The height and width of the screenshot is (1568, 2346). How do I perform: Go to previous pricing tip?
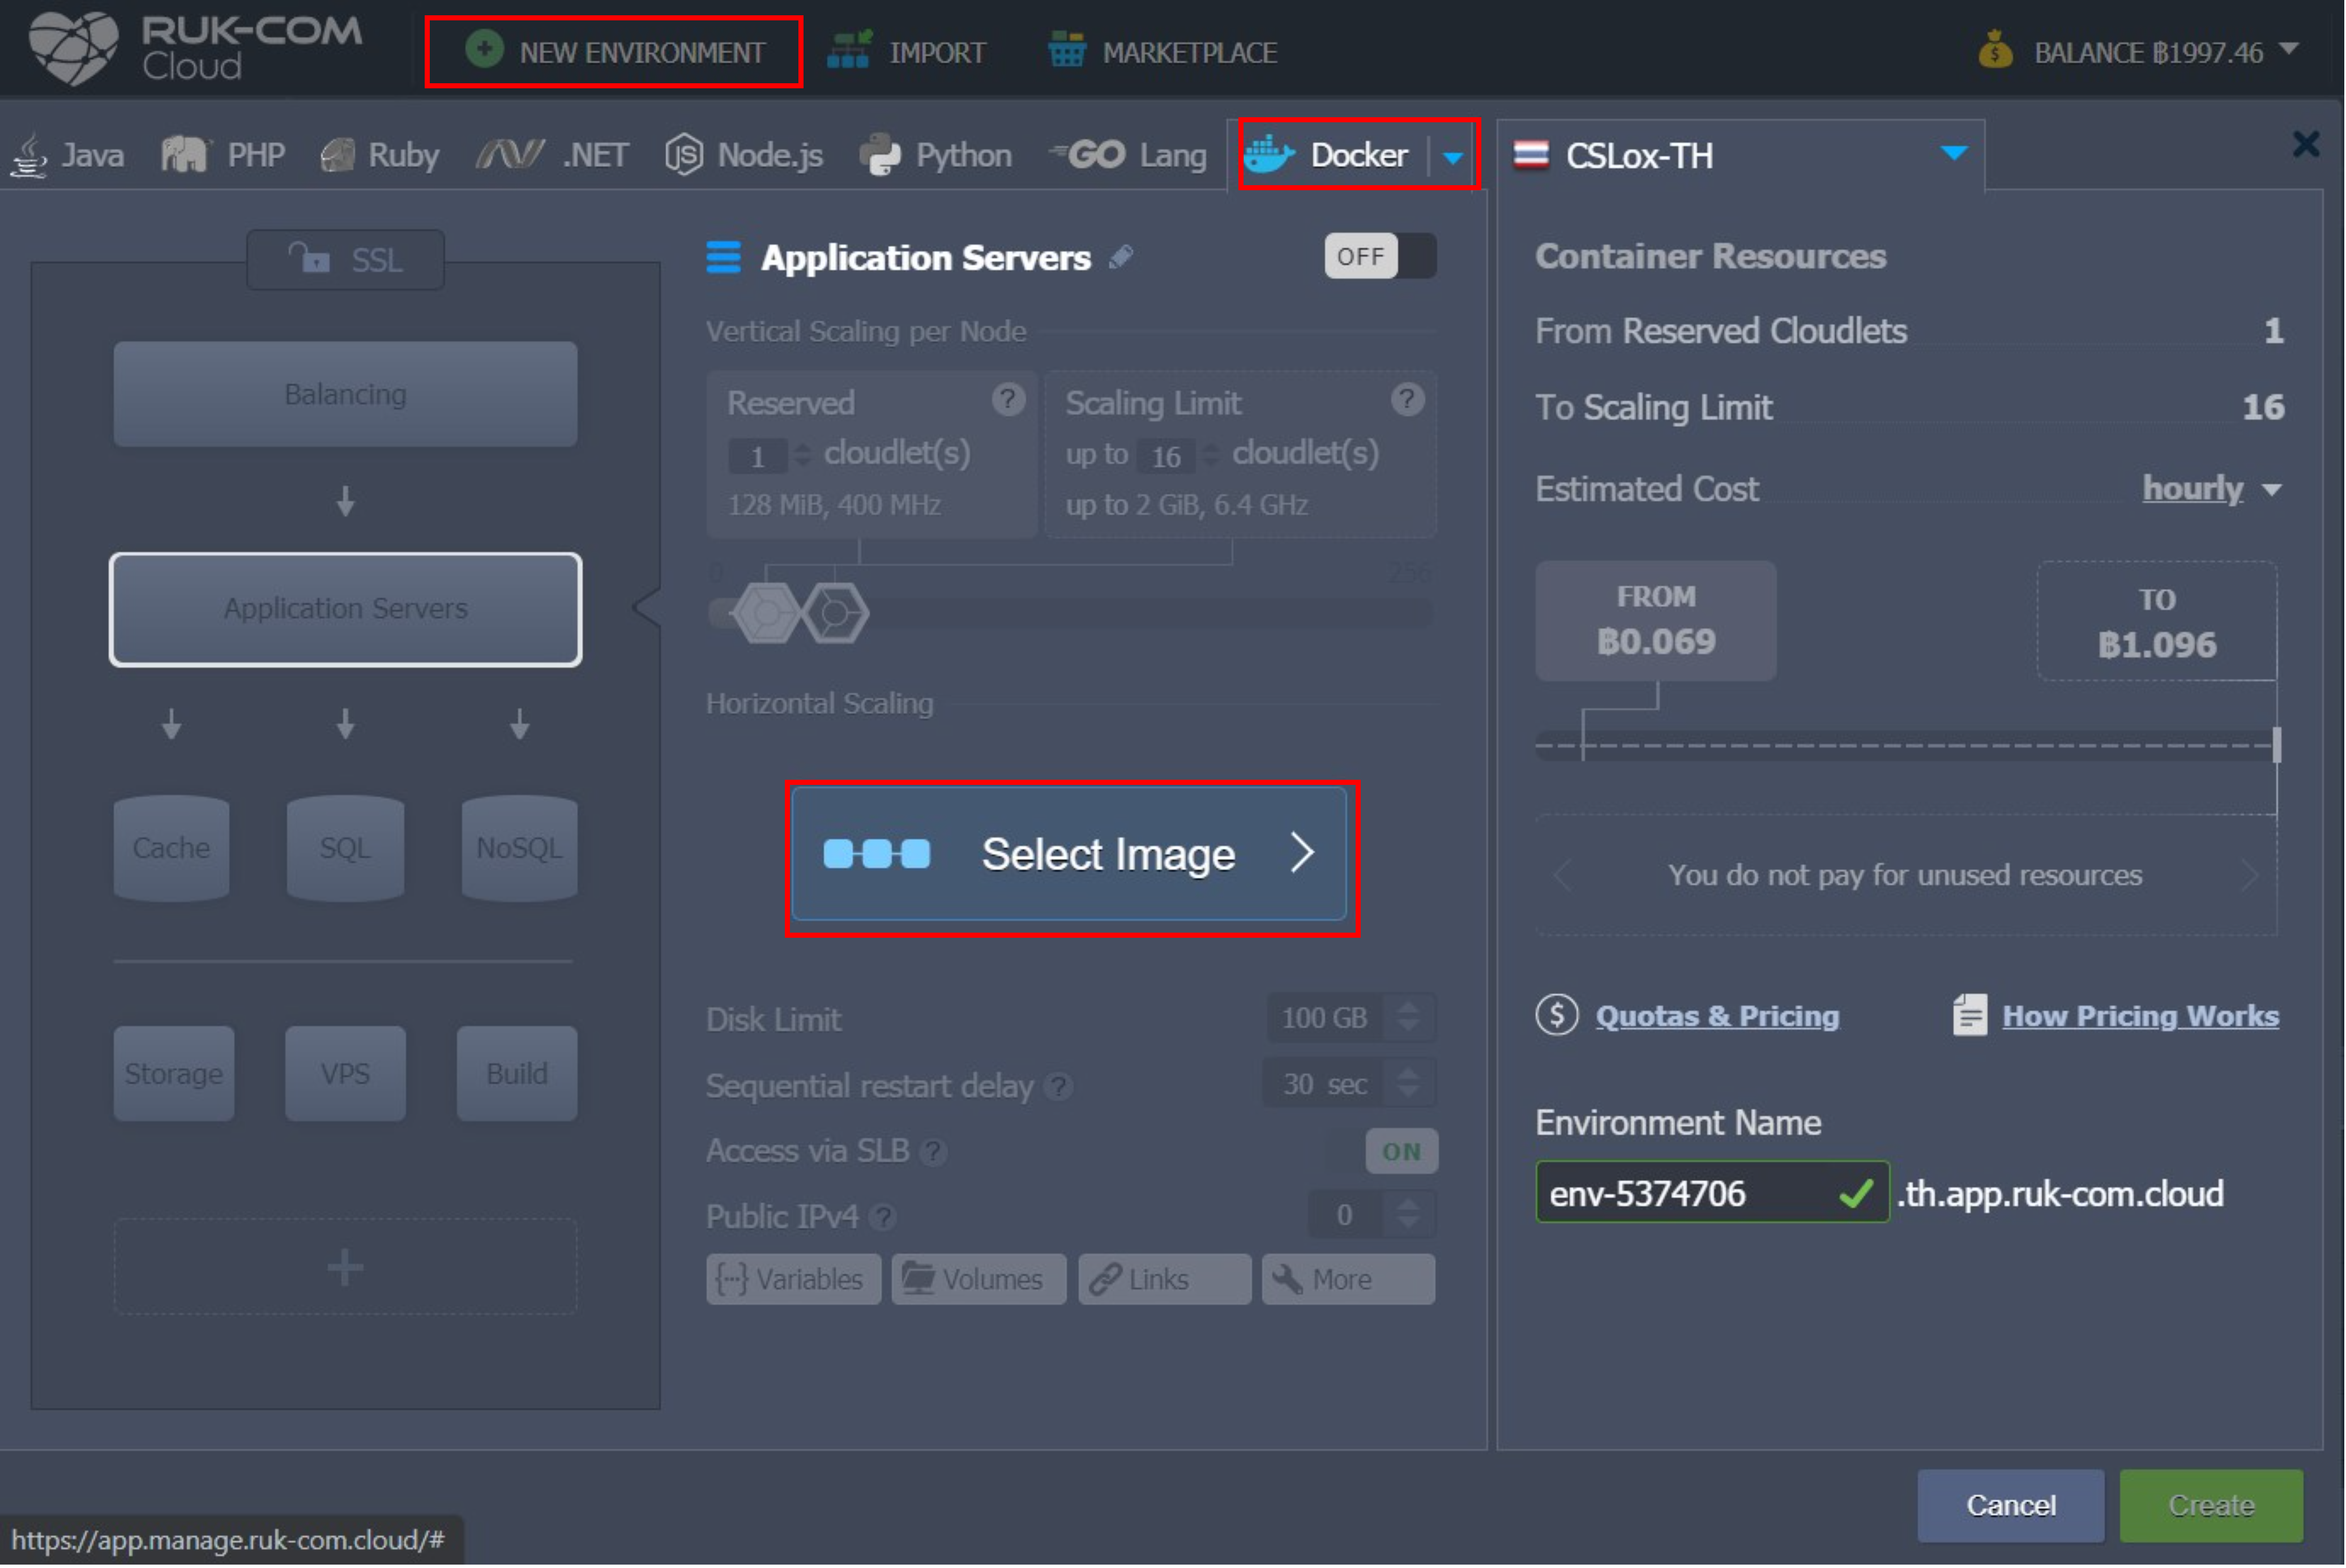(1562, 876)
